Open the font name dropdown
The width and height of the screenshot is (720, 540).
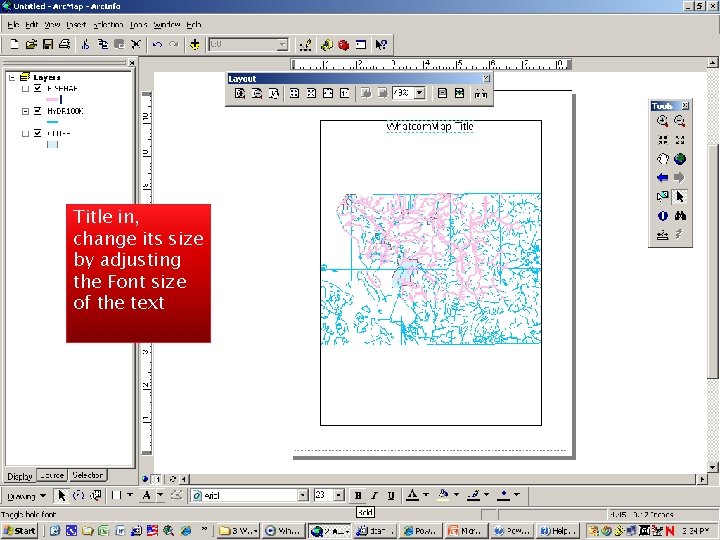(x=303, y=495)
